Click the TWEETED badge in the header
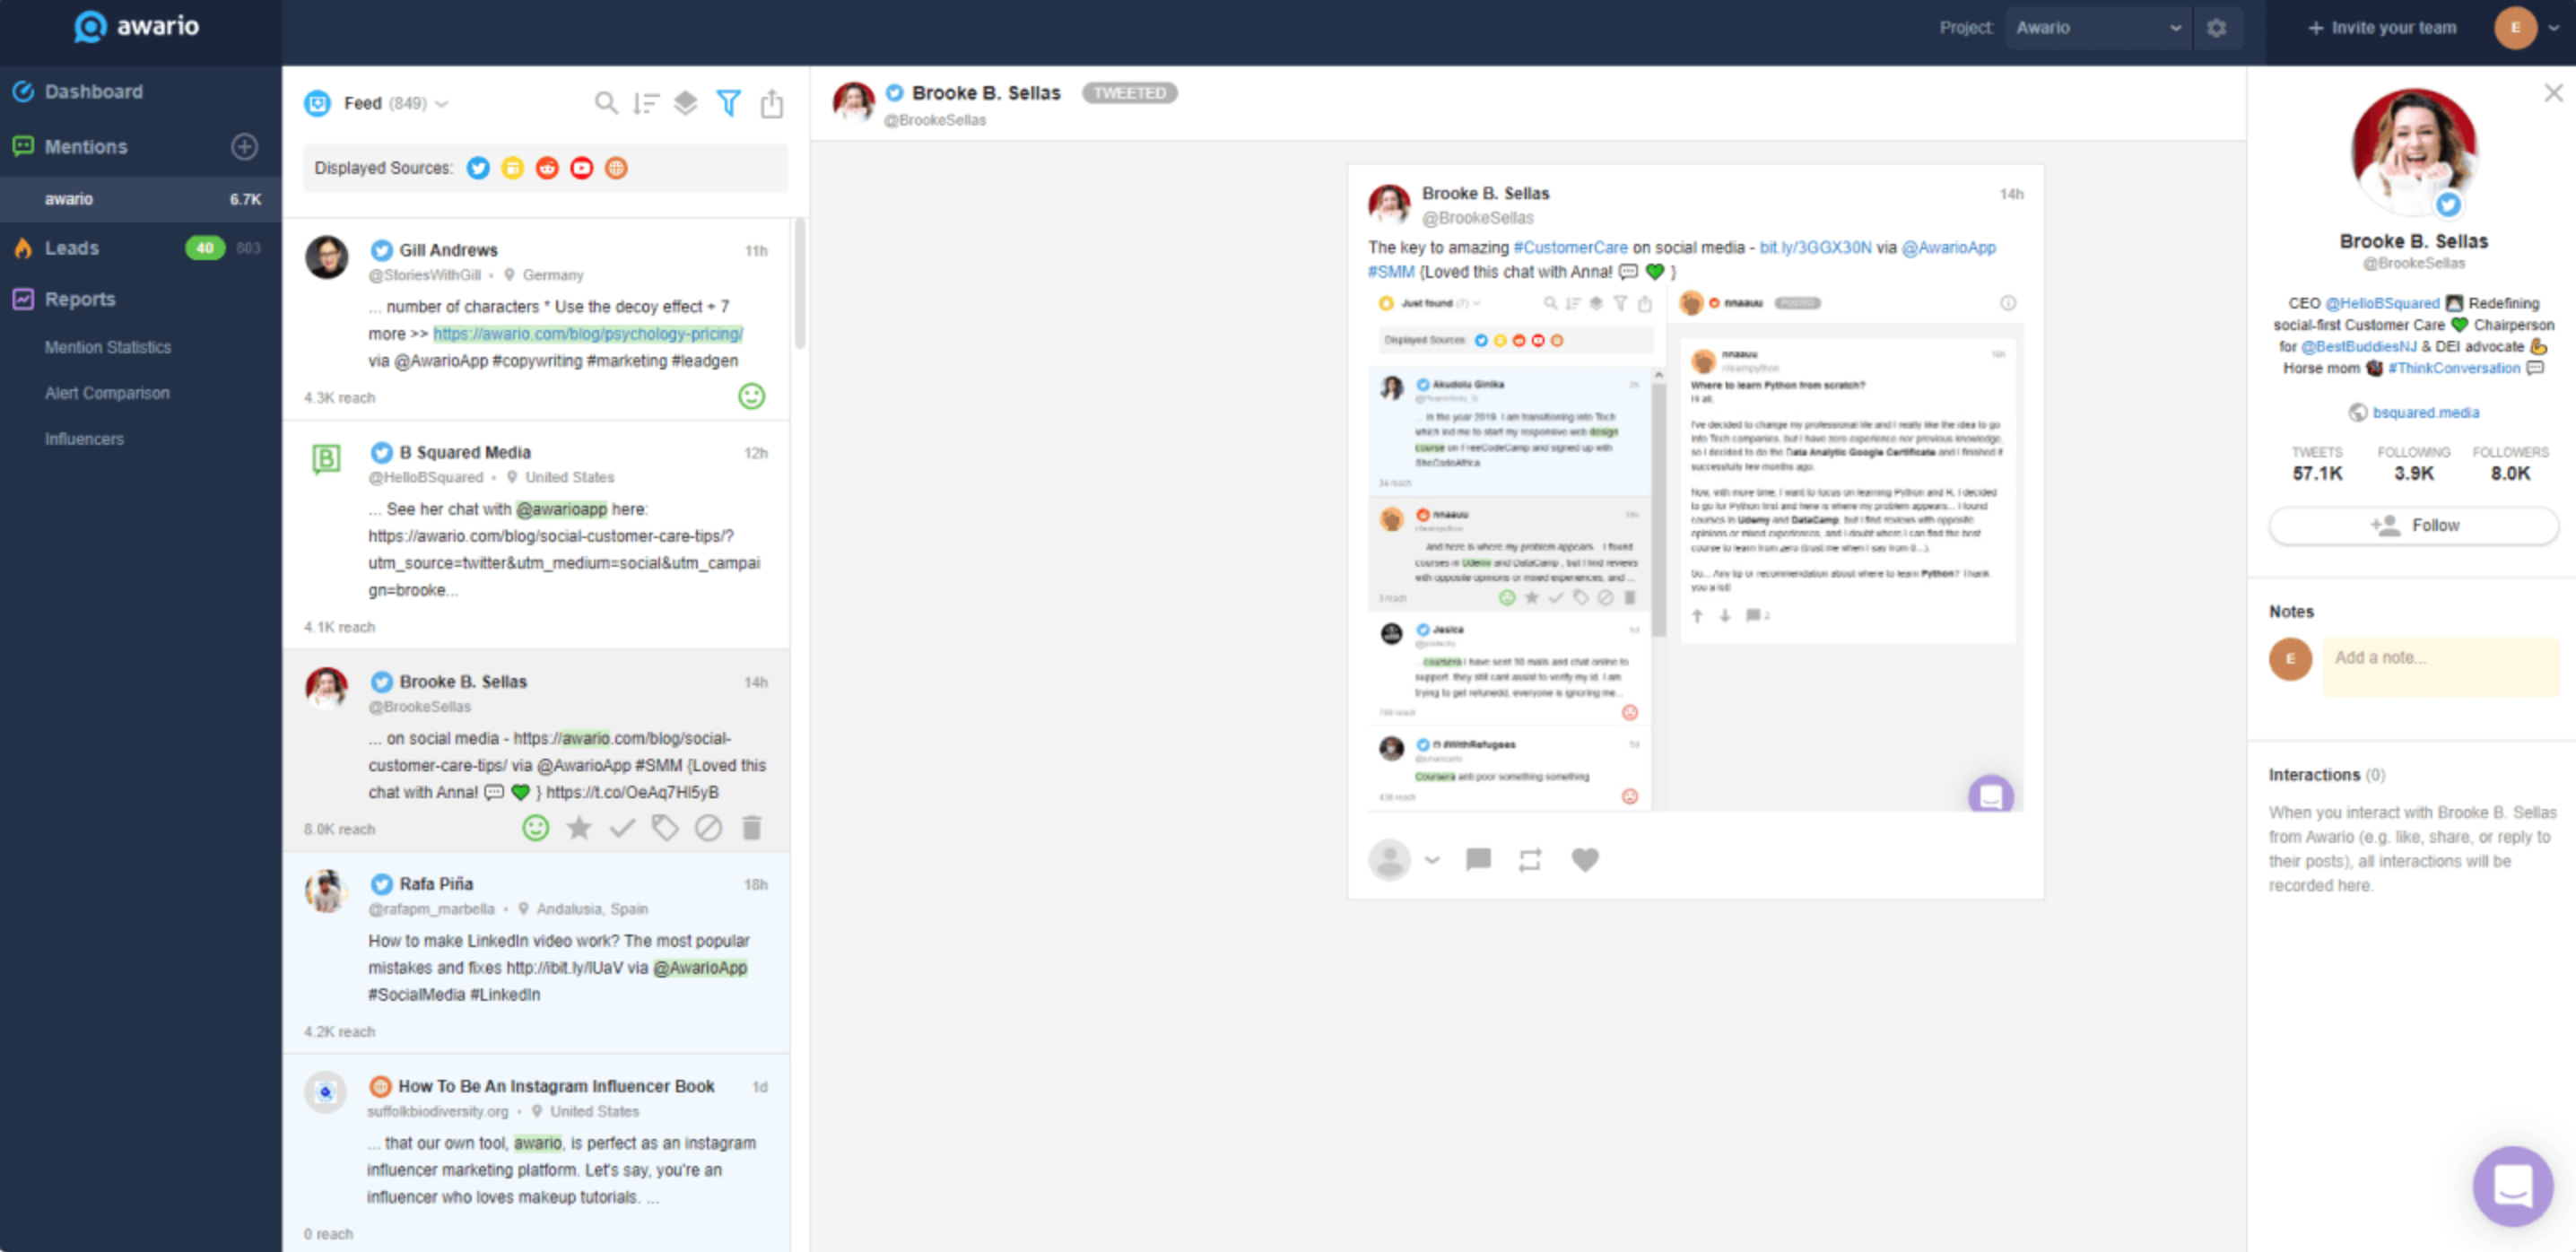 tap(1129, 93)
